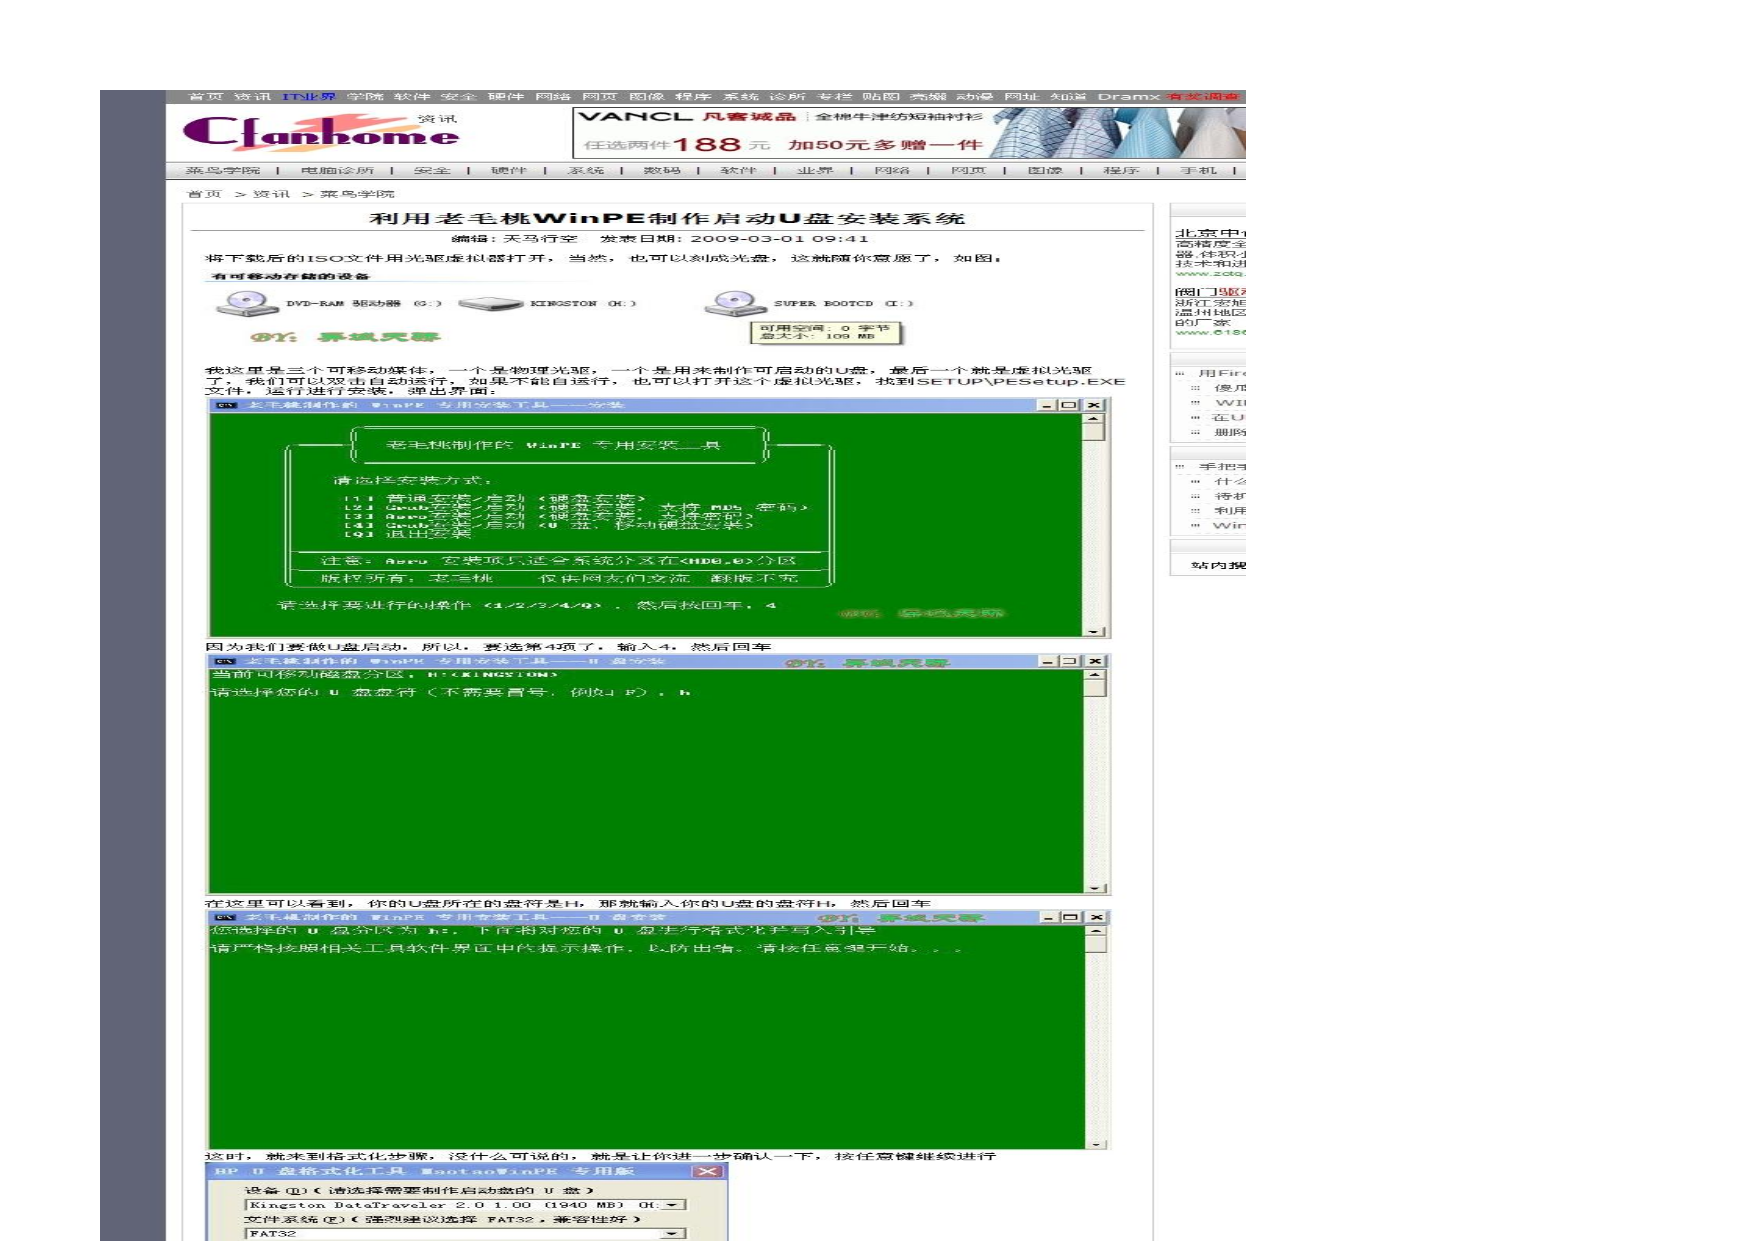
Task: Open the 业界 category tab
Action: pyautogui.click(x=815, y=171)
